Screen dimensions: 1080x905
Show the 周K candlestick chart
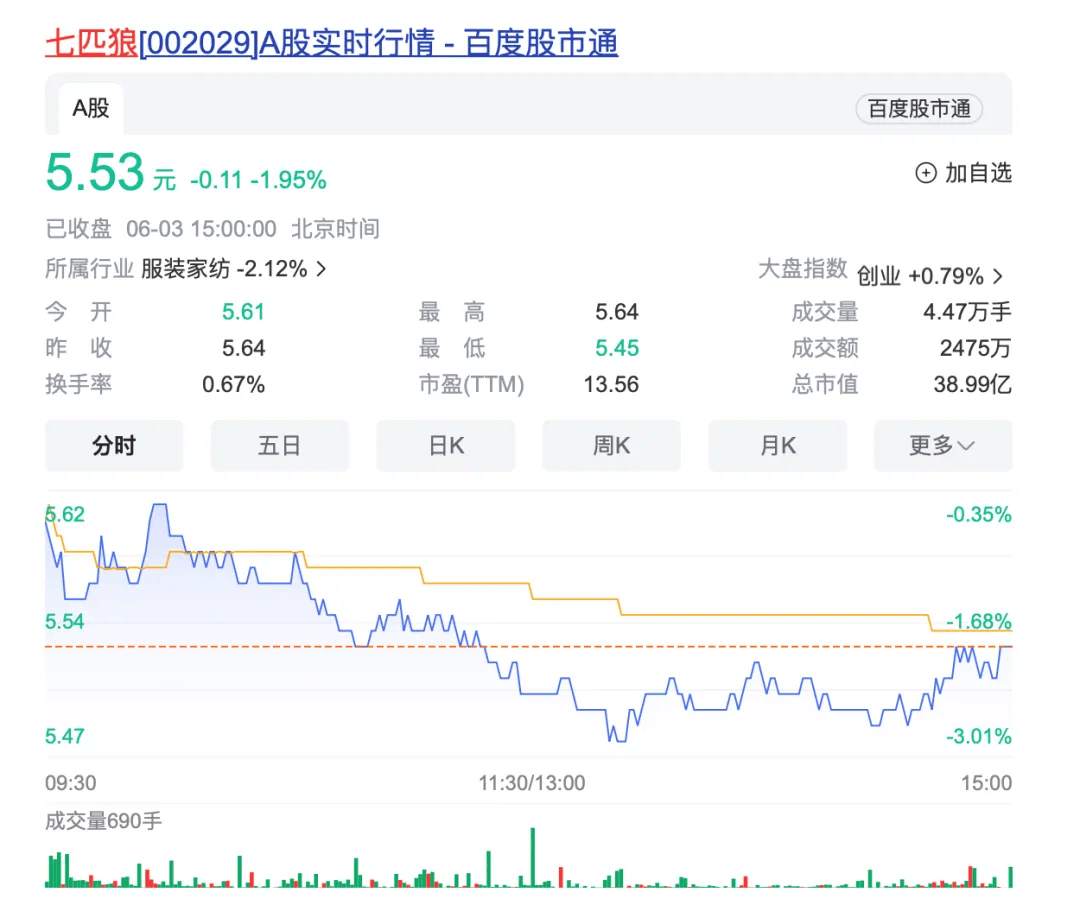pyautogui.click(x=611, y=446)
